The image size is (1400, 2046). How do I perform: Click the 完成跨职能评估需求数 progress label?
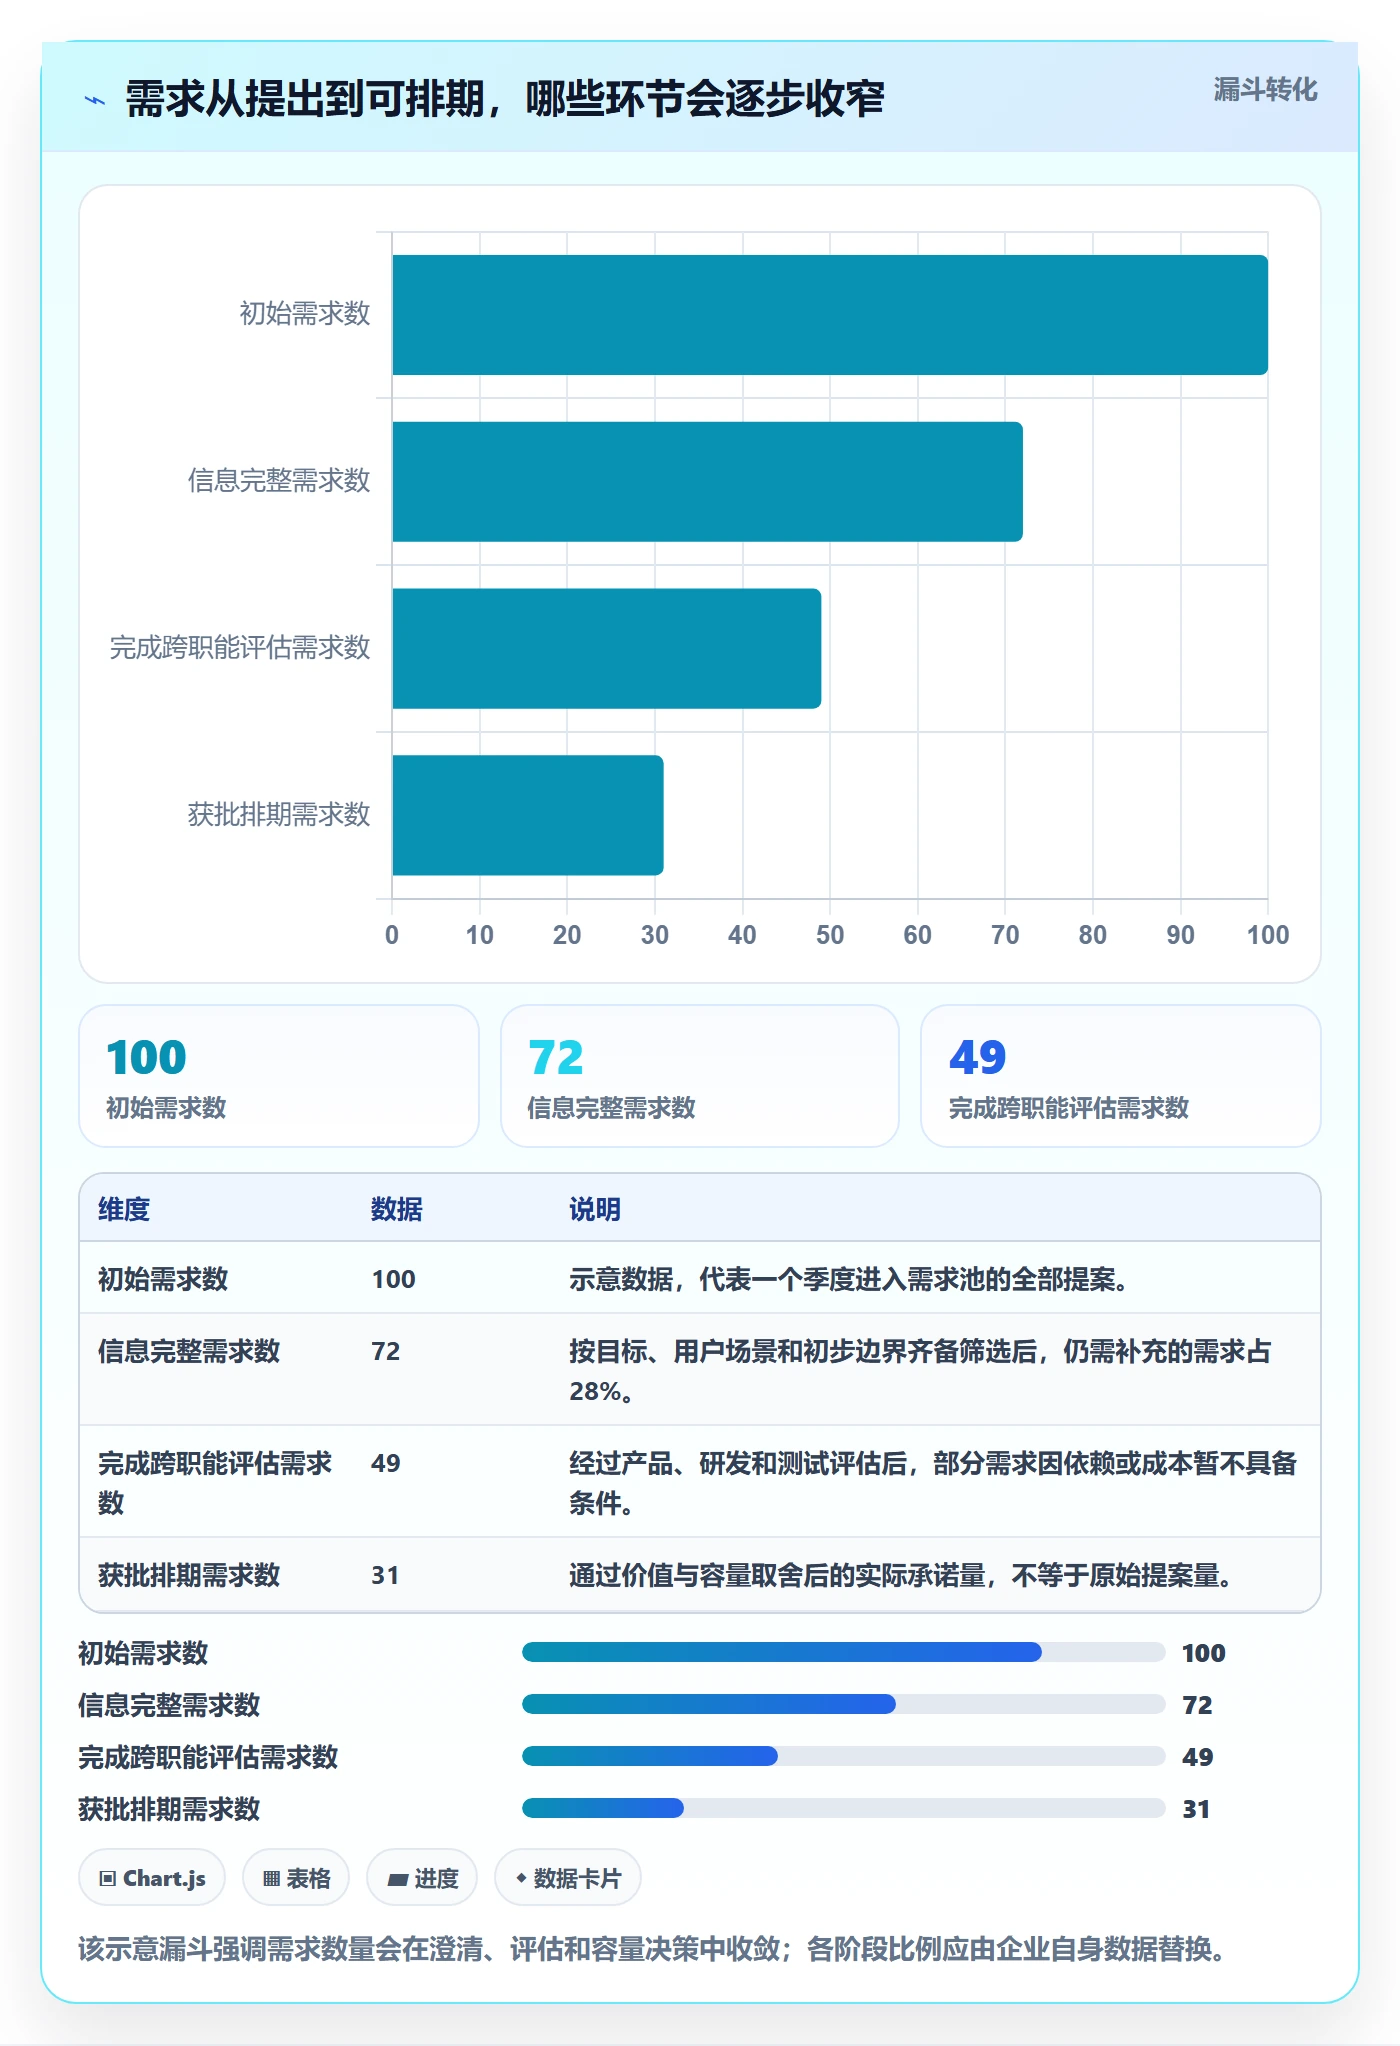coord(208,1757)
